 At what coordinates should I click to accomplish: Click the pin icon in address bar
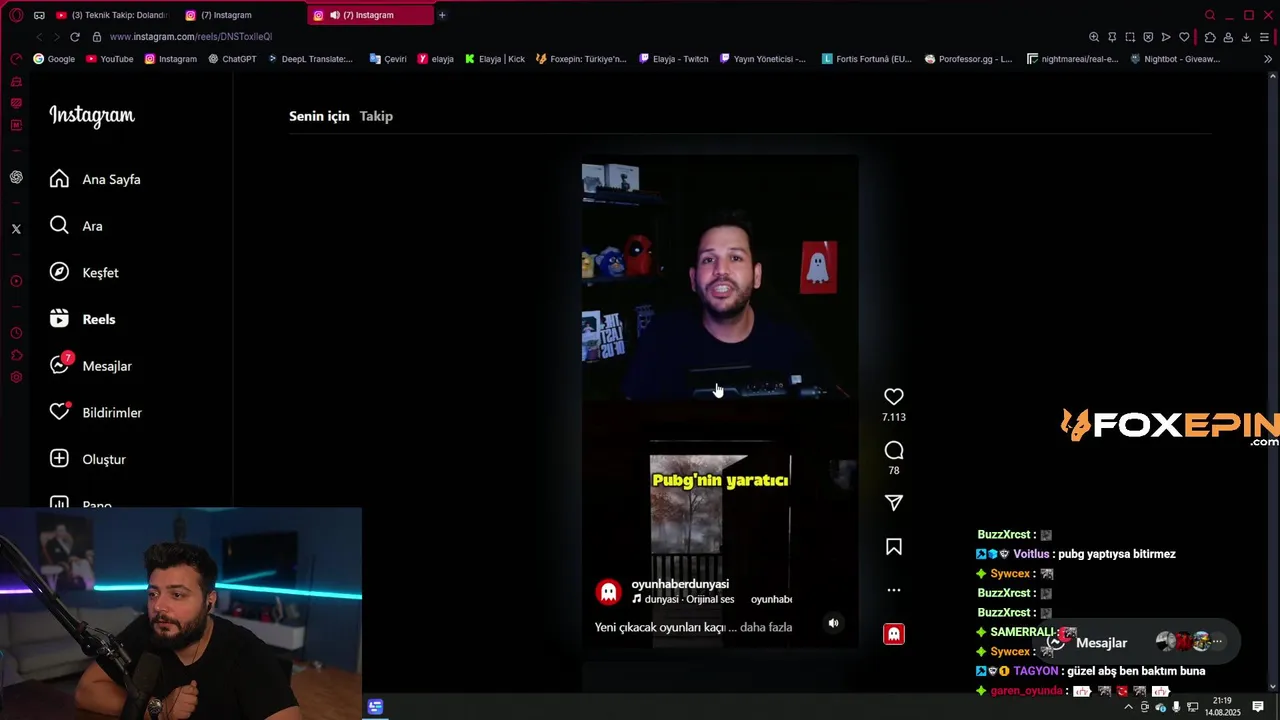[1112, 37]
